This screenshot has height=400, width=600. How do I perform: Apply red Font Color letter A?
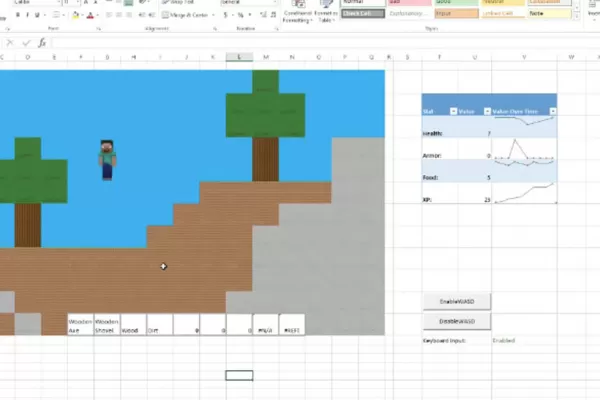[x=90, y=15]
